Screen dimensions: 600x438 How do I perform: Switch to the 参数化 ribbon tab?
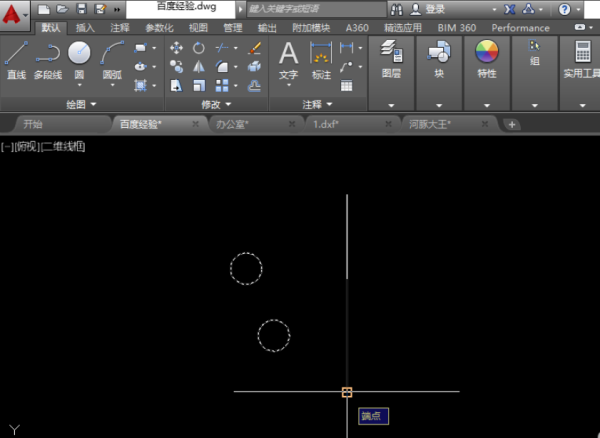[159, 28]
